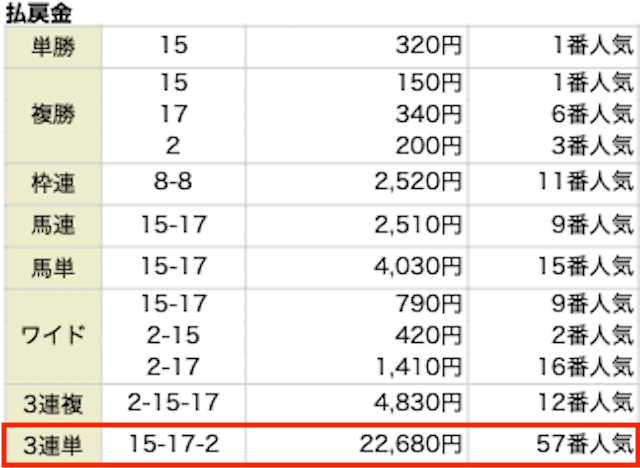Click the 57番人気 popularity cell
Viewport: 640px width, 468px height.
pyautogui.click(x=584, y=445)
